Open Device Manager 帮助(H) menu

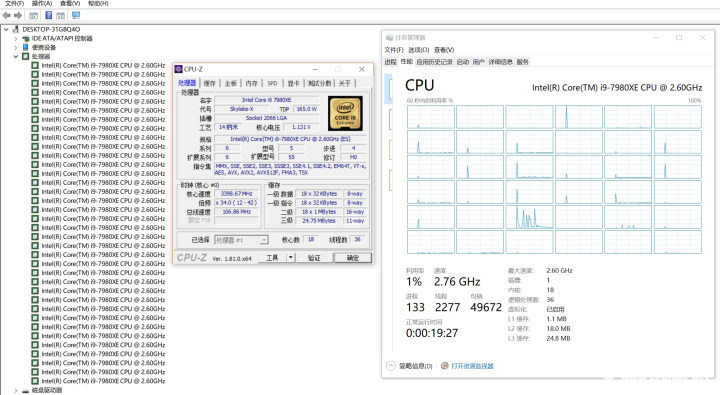(98, 3)
